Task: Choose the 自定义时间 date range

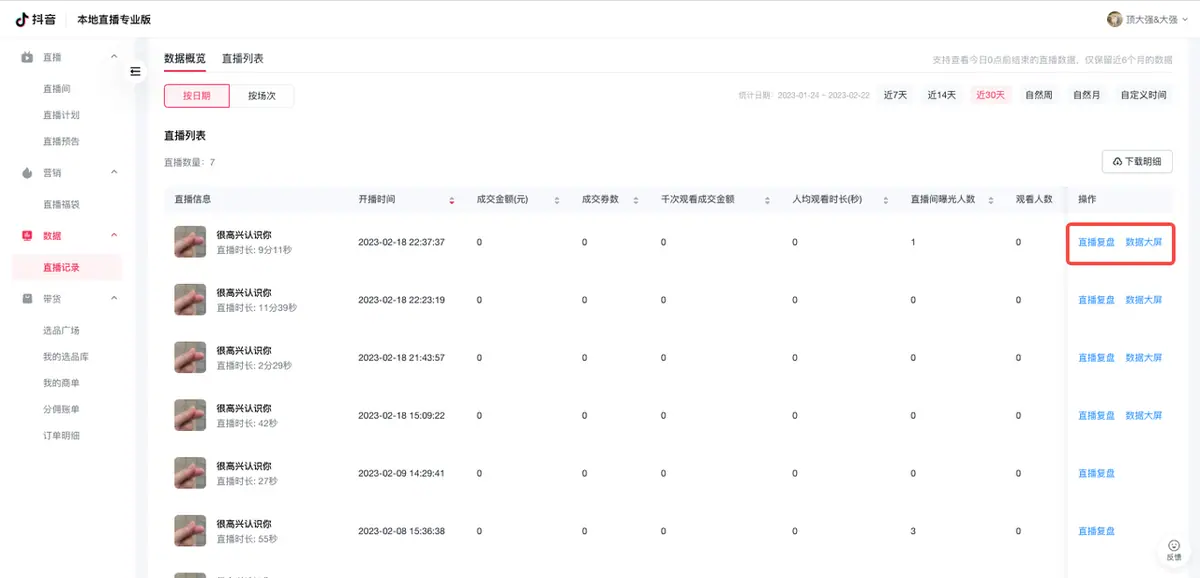Action: tap(1143, 96)
